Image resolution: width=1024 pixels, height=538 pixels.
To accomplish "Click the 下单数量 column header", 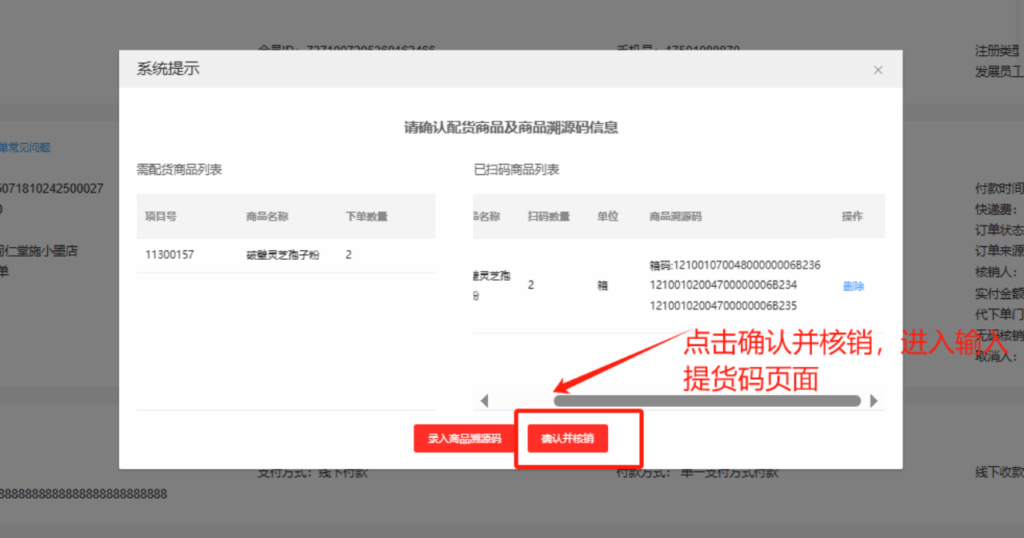I will (366, 216).
